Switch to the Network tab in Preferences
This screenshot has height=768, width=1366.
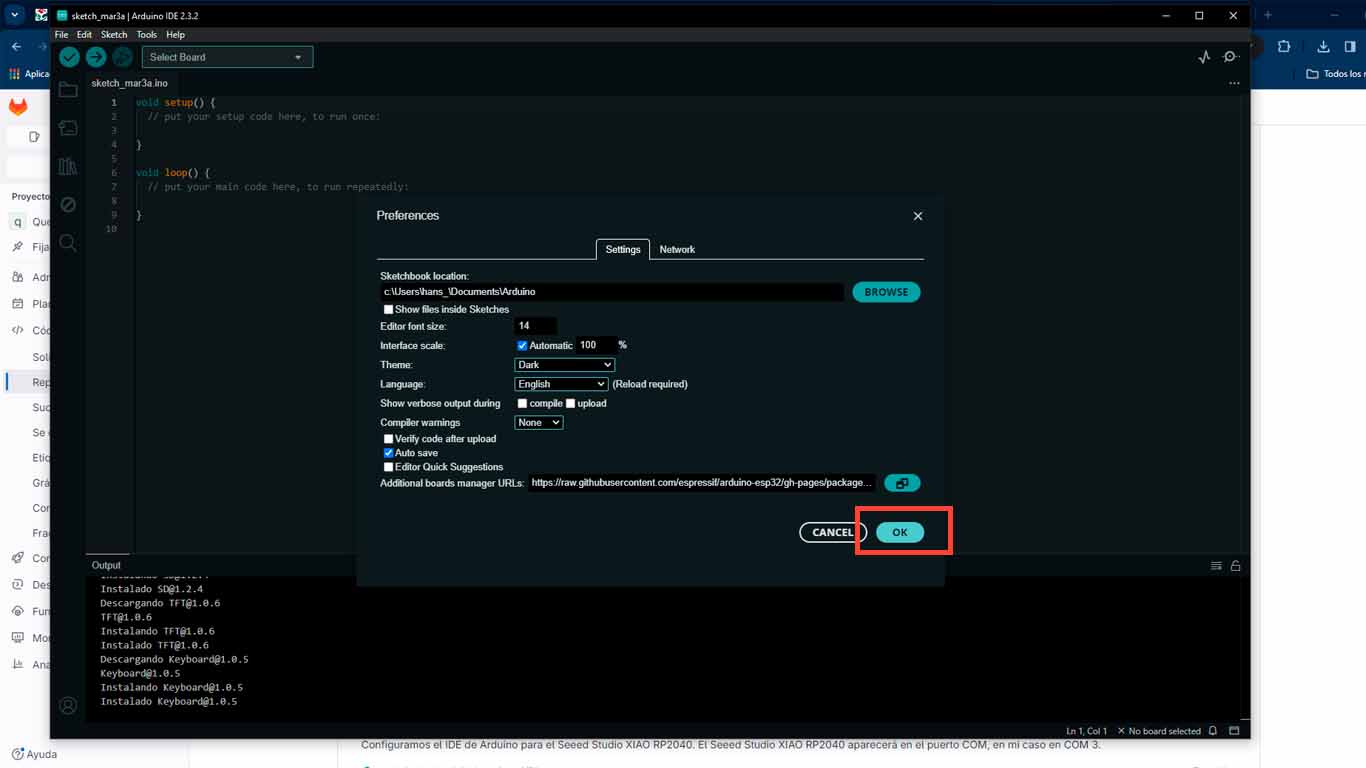(x=677, y=250)
